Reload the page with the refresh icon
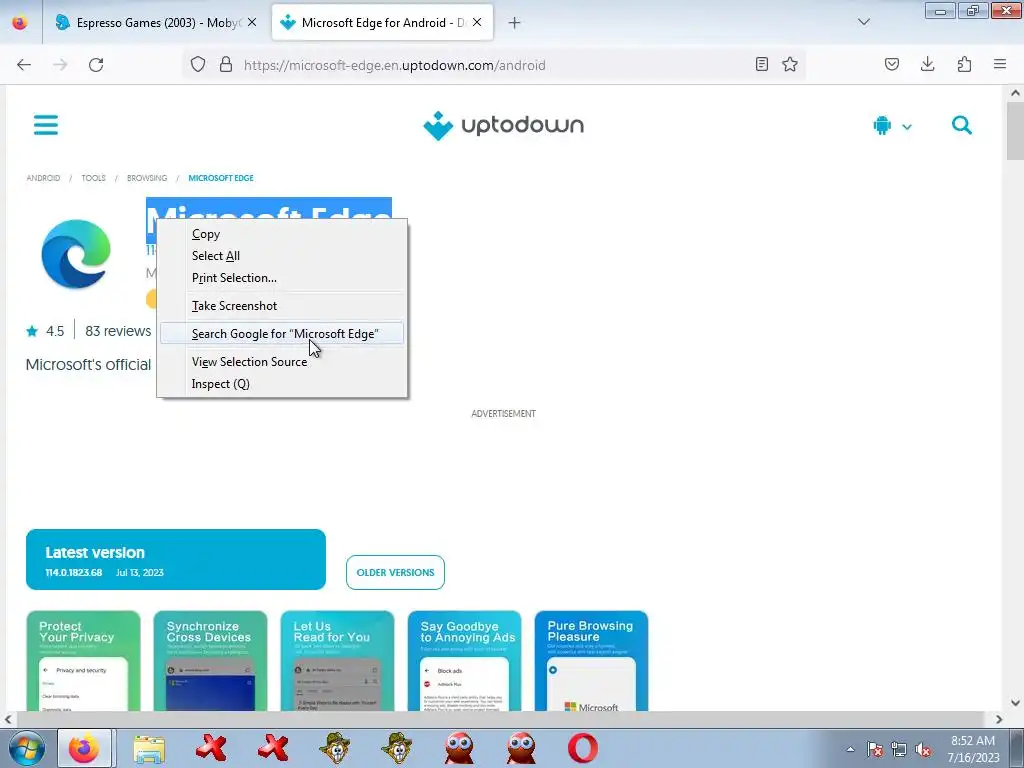 click(x=96, y=65)
